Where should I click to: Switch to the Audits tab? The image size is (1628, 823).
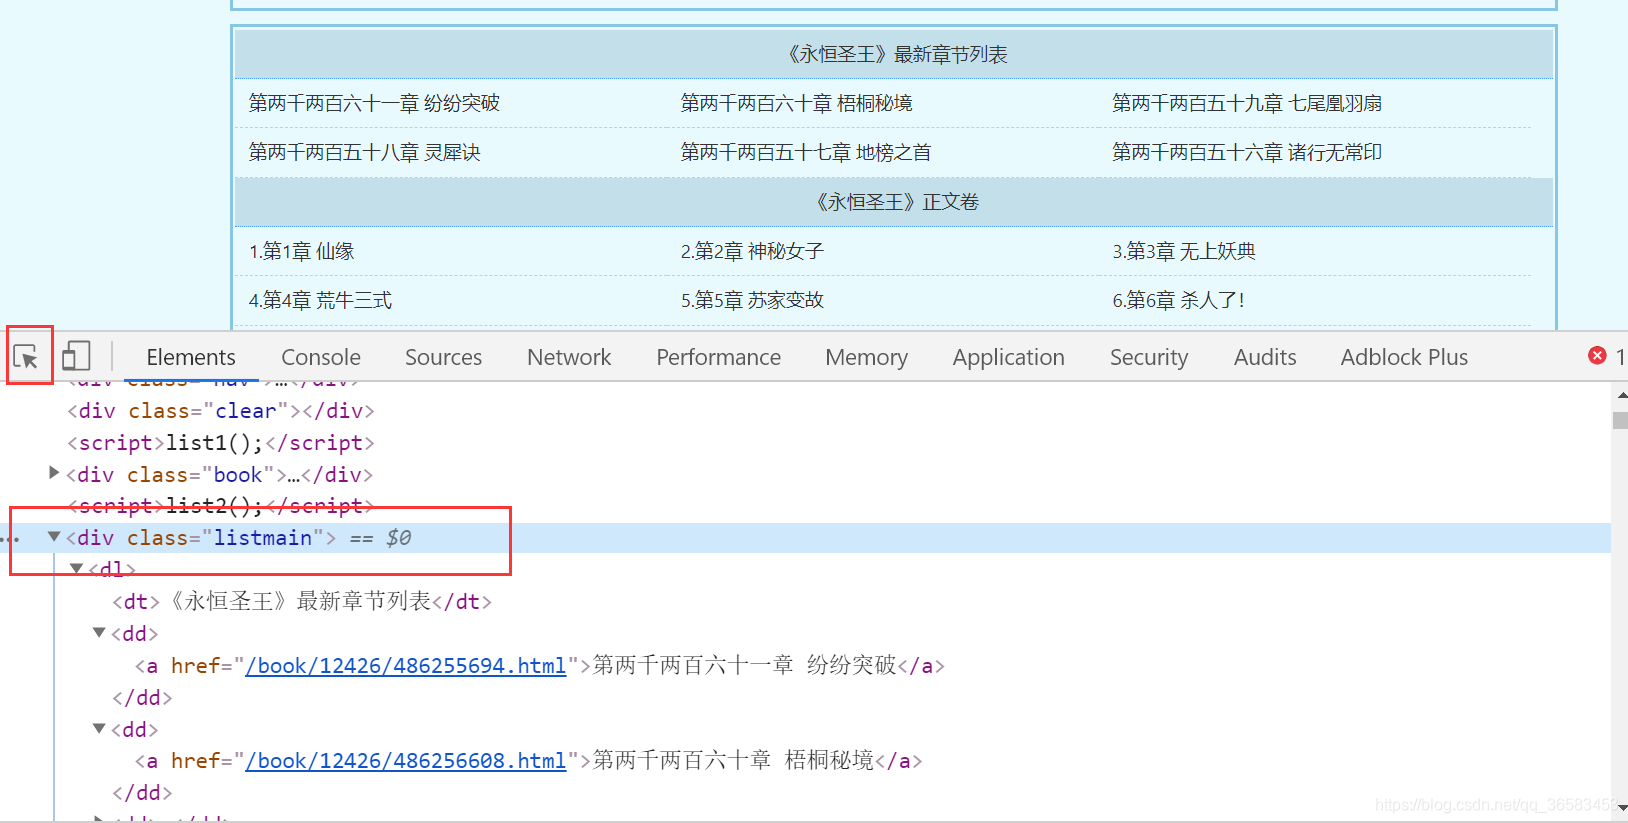click(1265, 357)
